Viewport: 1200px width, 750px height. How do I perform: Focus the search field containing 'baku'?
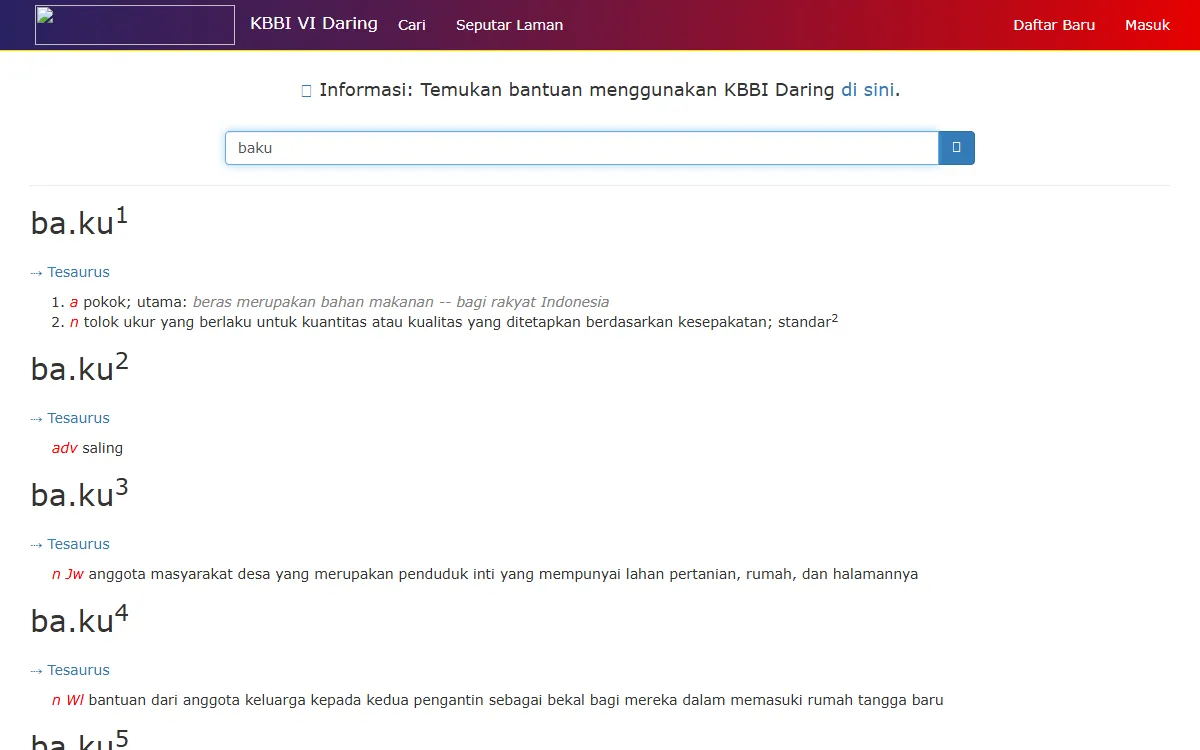[582, 148]
